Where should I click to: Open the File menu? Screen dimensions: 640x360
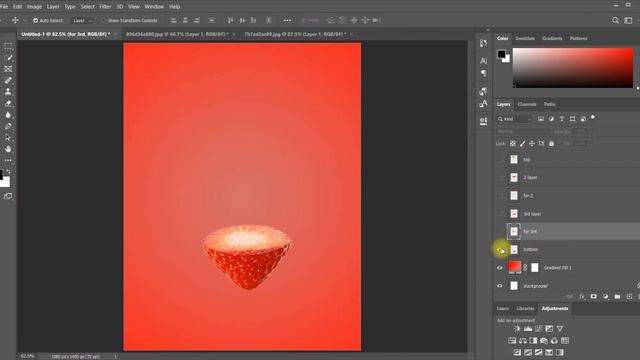coord(4,7)
